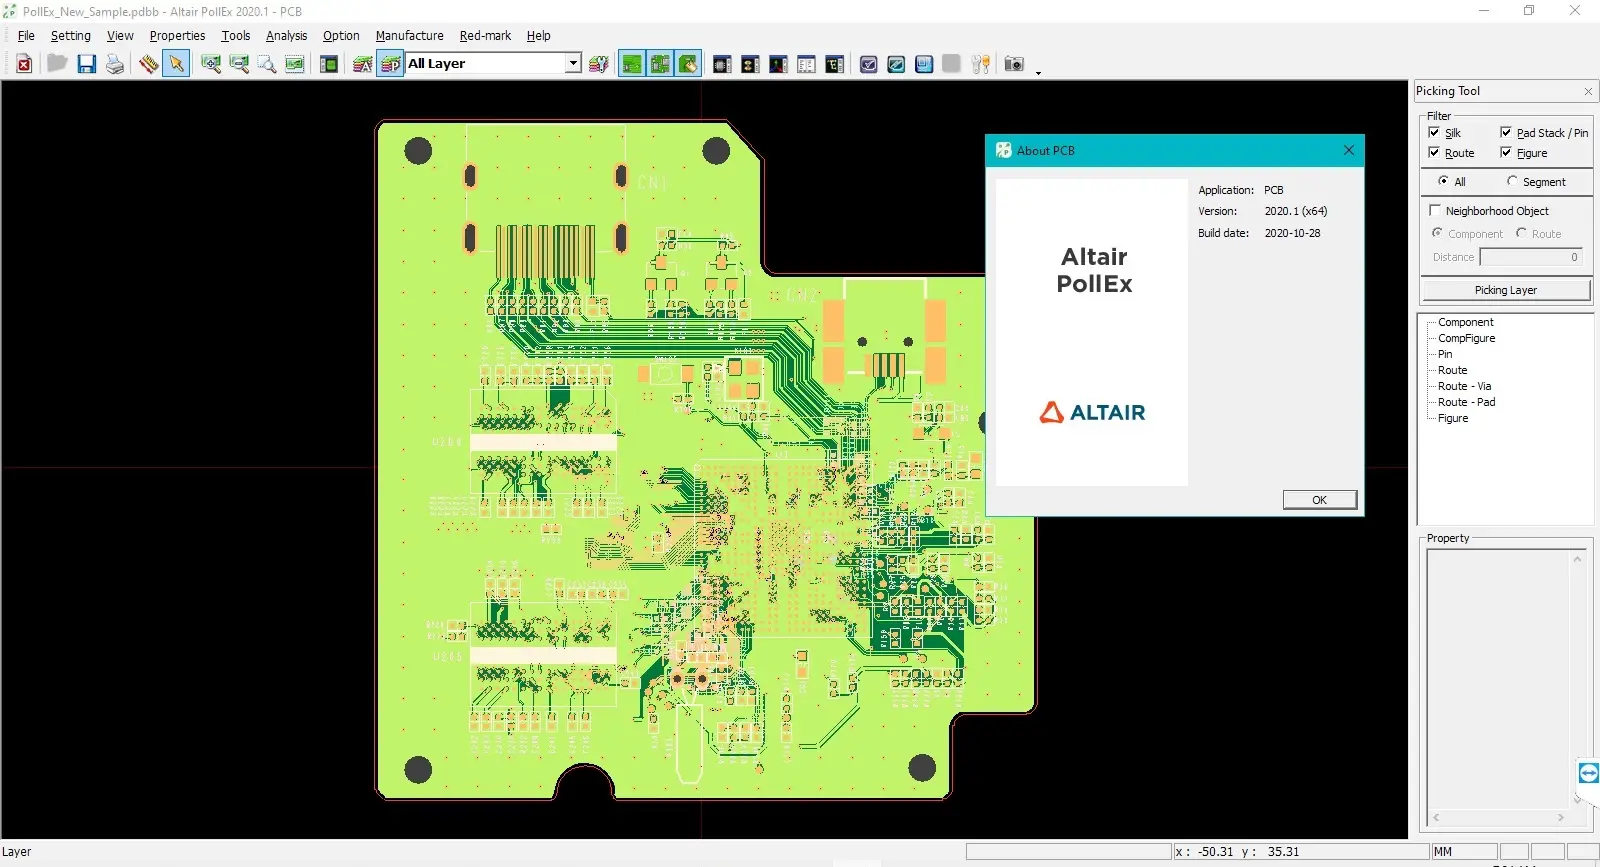
Task: Click the first black component list icon
Action: pyautogui.click(x=722, y=64)
